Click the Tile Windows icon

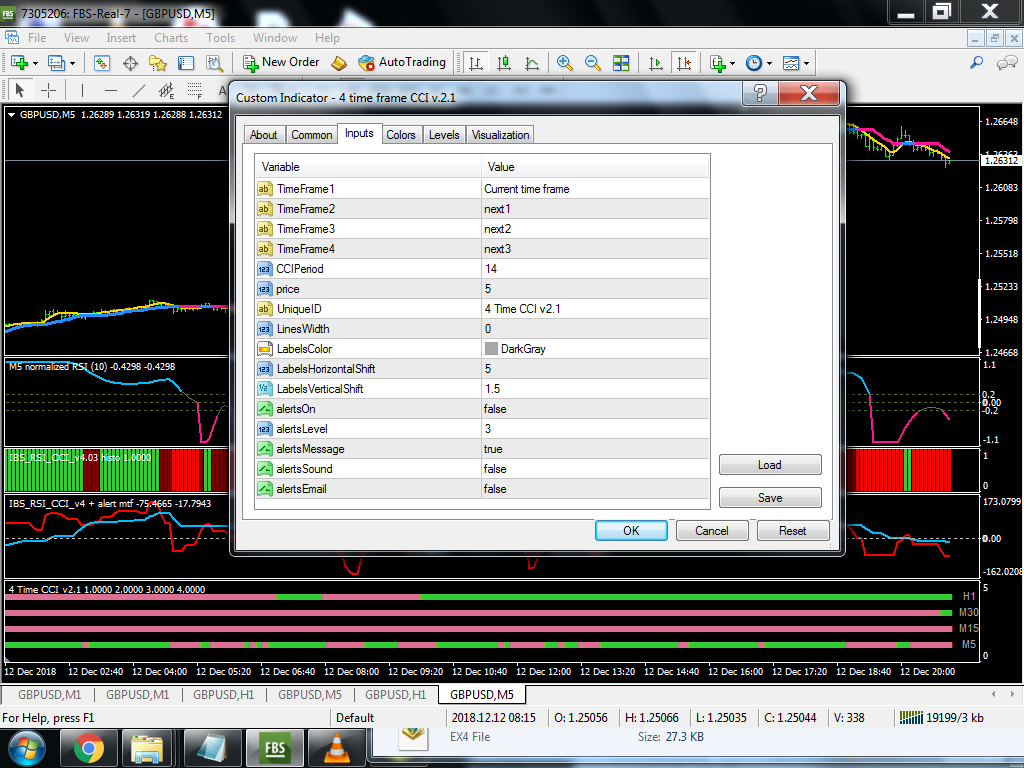coord(621,63)
